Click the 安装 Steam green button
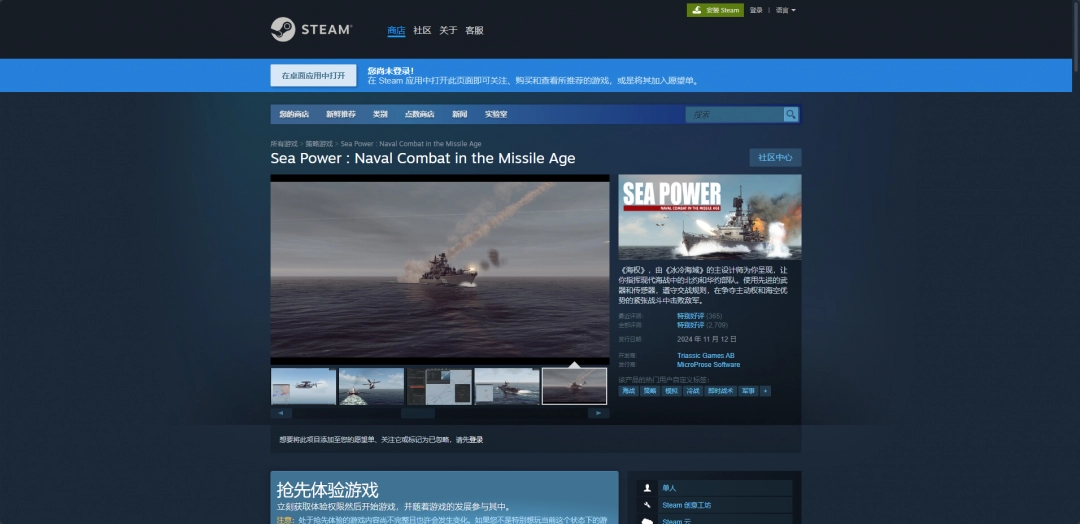Image resolution: width=1080 pixels, height=524 pixels. tap(715, 10)
